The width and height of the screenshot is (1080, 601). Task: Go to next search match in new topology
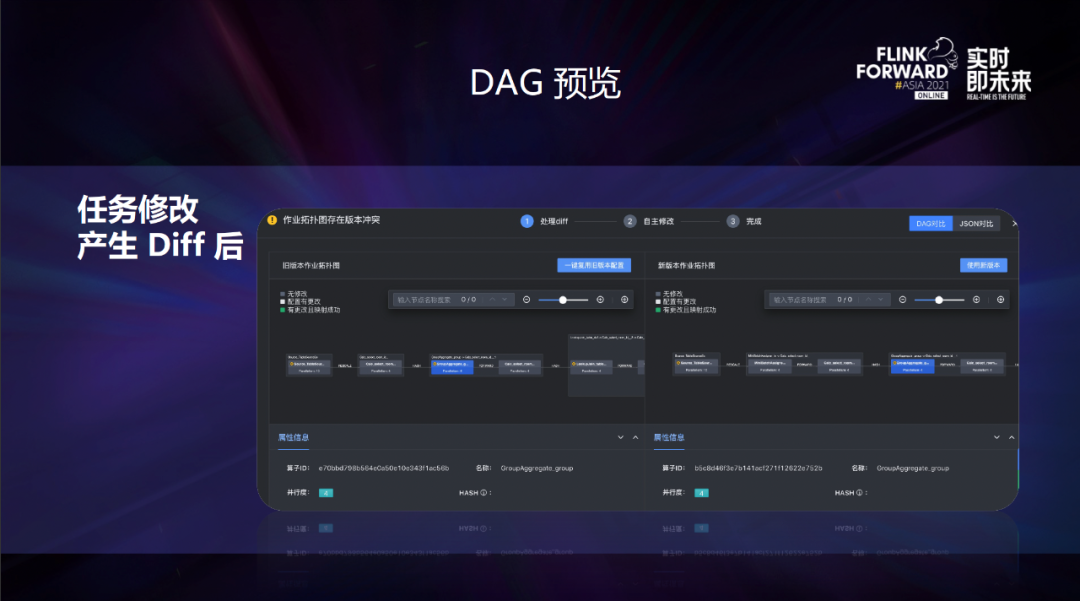(881, 299)
